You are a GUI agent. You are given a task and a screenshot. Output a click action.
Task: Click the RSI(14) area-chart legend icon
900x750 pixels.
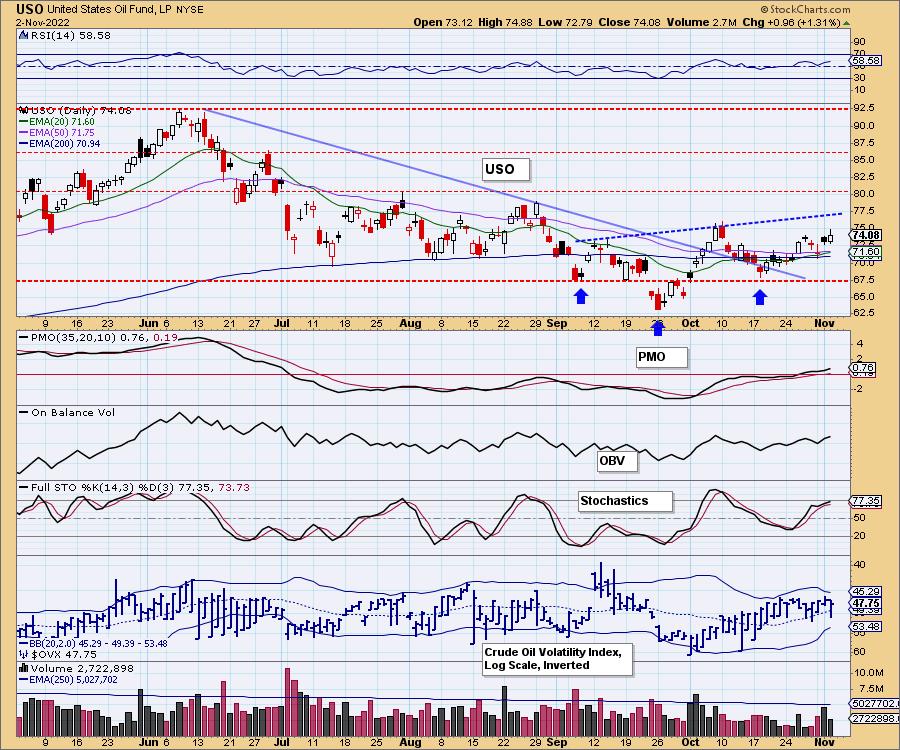23,36
